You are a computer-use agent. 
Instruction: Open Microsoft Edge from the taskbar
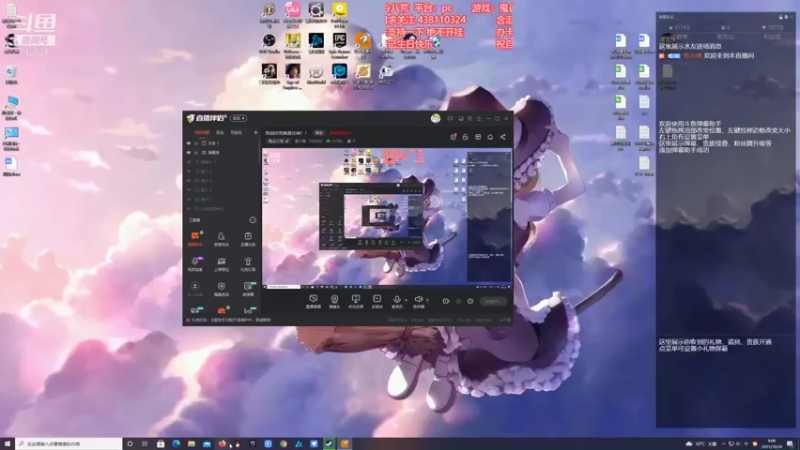[x=176, y=444]
